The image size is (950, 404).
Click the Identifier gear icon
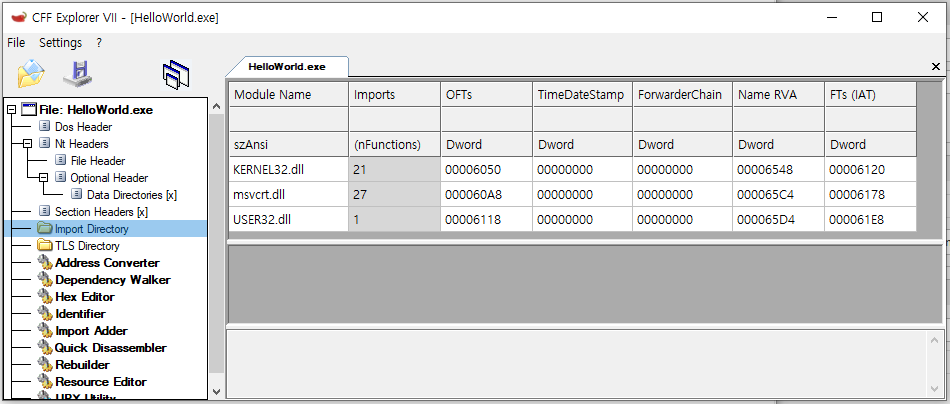pos(45,314)
